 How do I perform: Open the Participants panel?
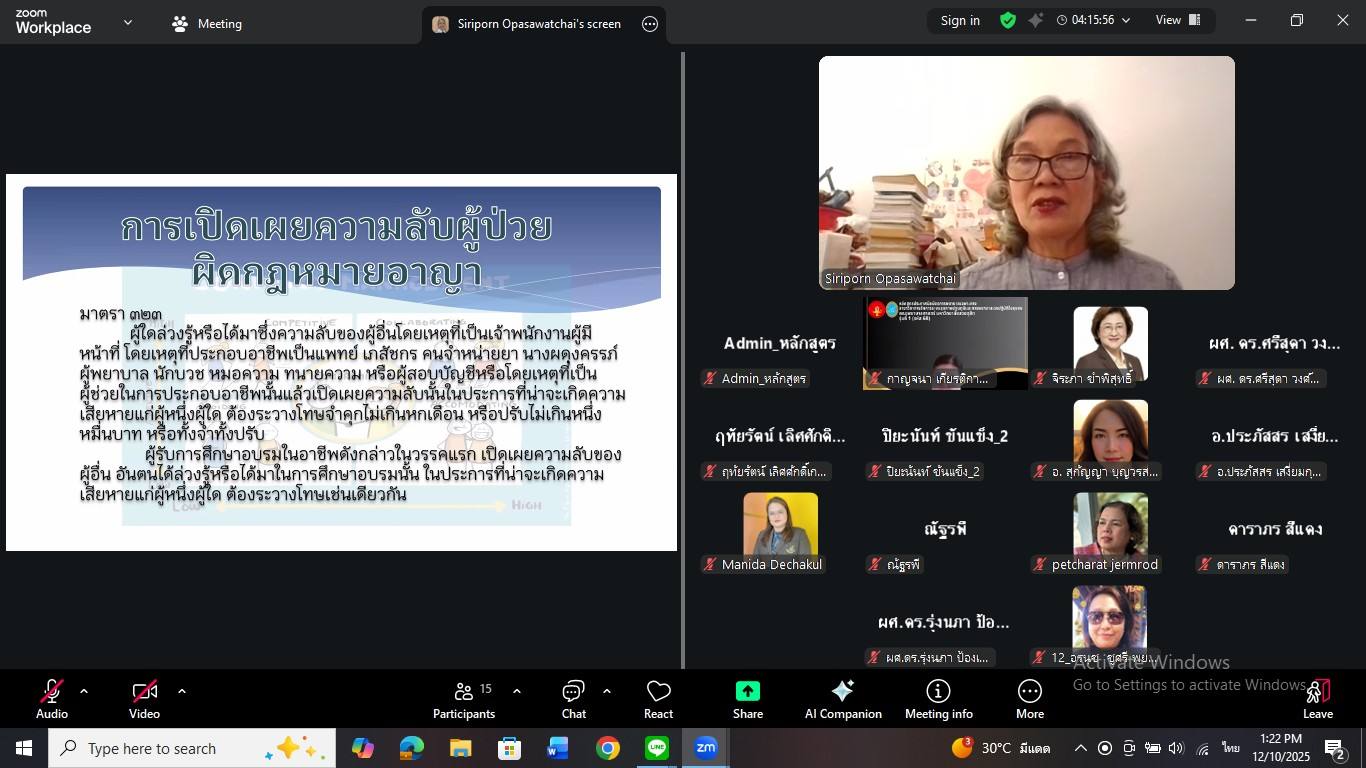pos(463,697)
